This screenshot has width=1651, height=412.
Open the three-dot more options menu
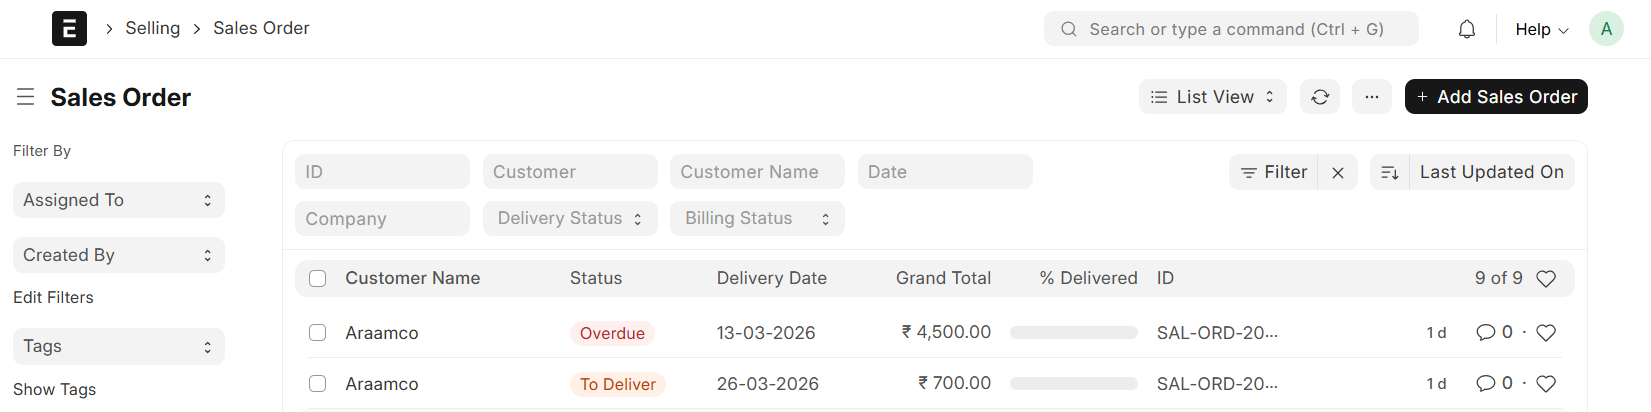[1371, 97]
